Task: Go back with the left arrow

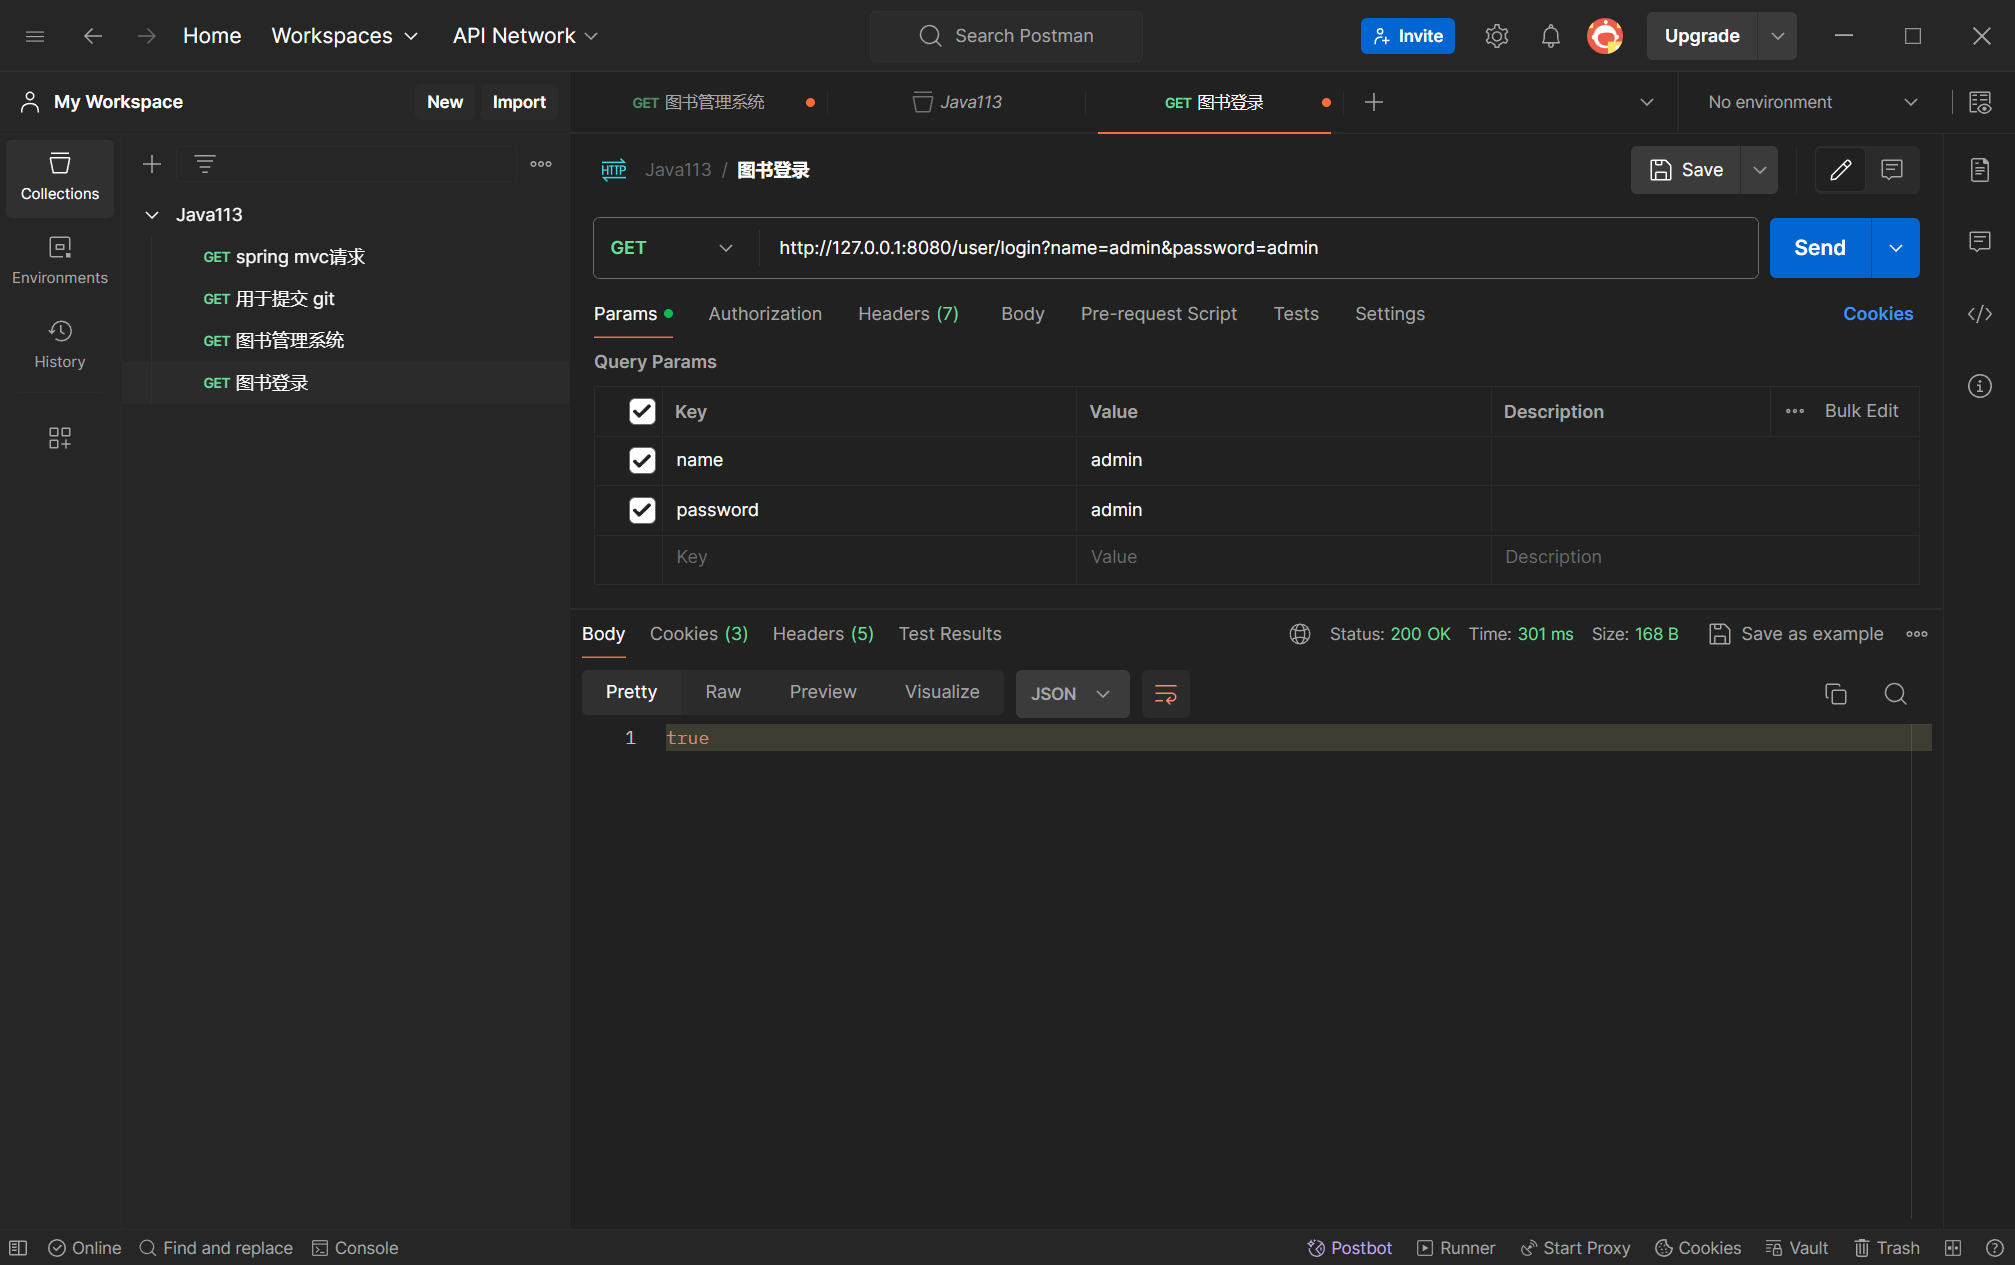Action: coord(93,36)
